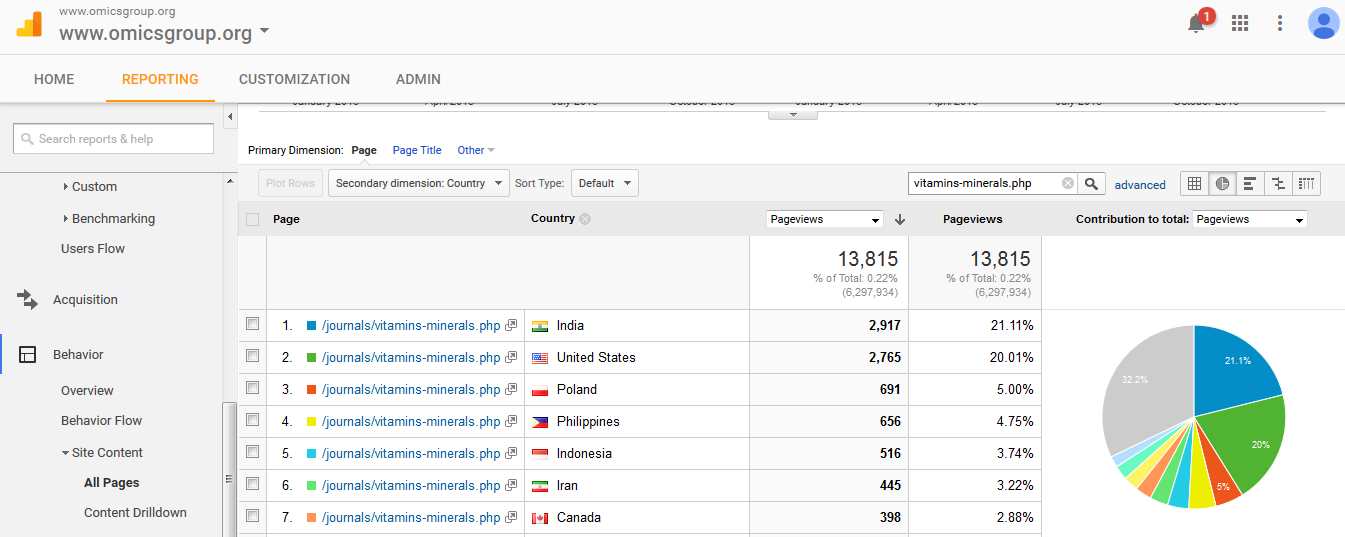Open the ADMIN tab
Screen dimensions: 1345x537
pyautogui.click(x=418, y=79)
